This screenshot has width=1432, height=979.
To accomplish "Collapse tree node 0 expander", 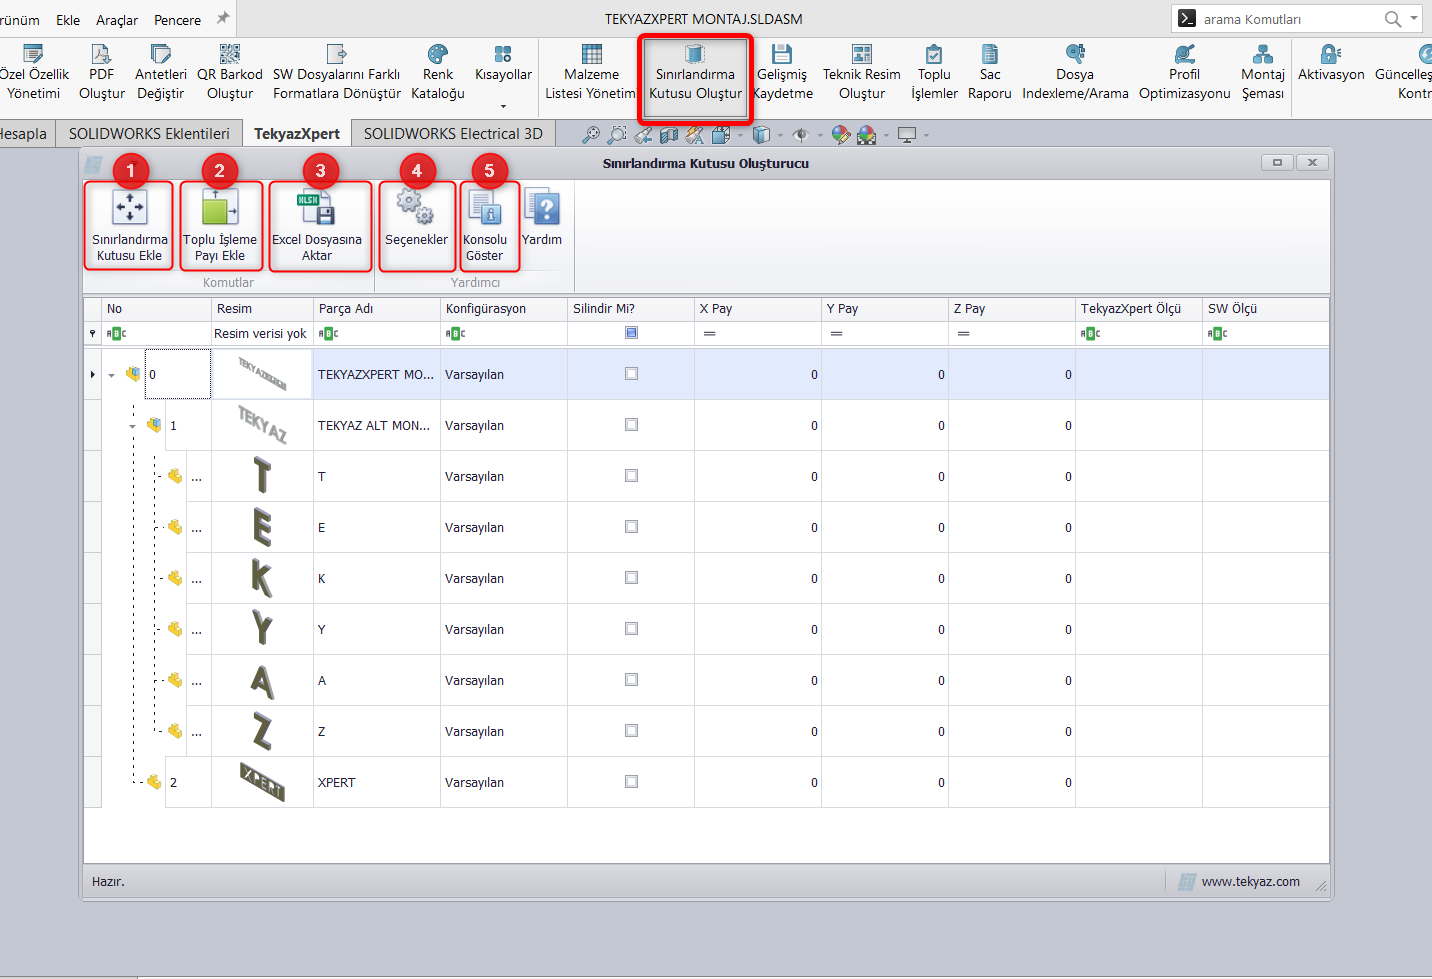I will point(111,376).
